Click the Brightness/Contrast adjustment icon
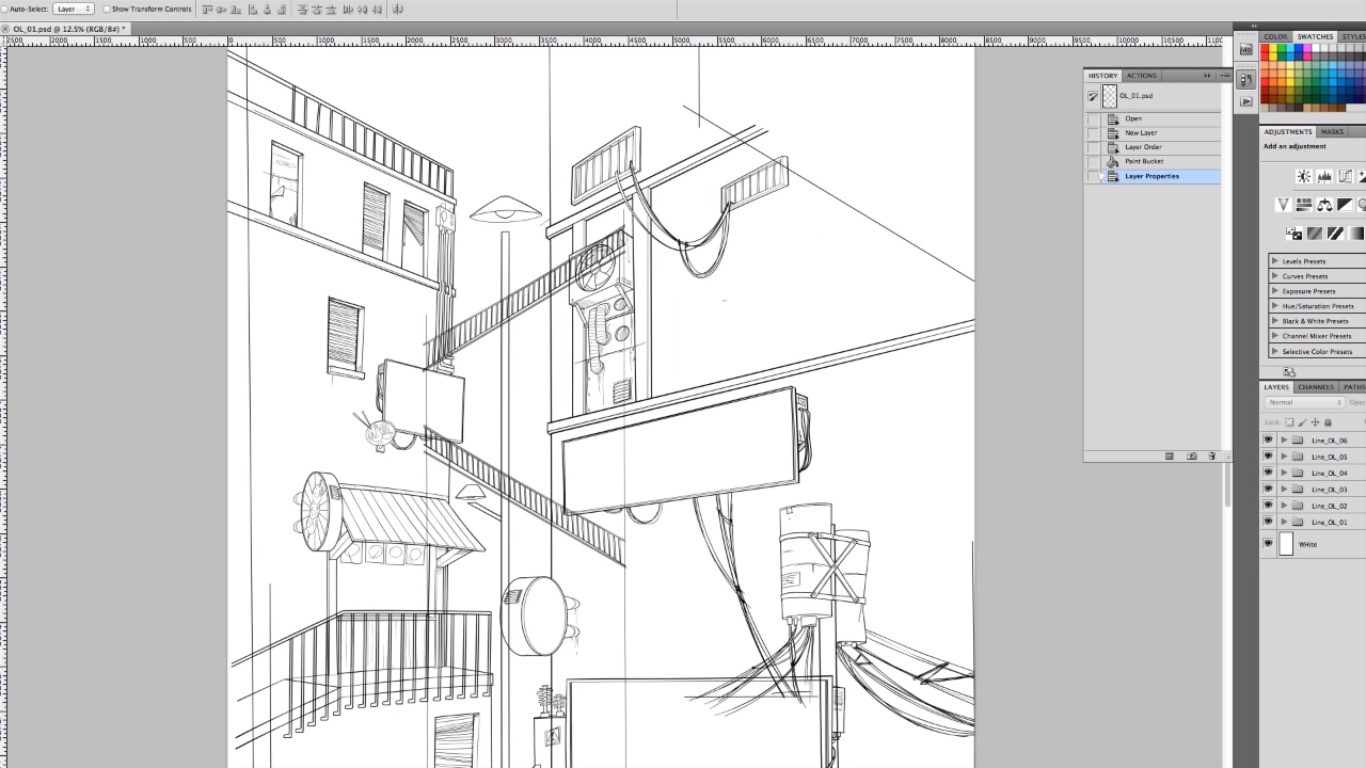This screenshot has height=768, width=1366. [x=1303, y=176]
